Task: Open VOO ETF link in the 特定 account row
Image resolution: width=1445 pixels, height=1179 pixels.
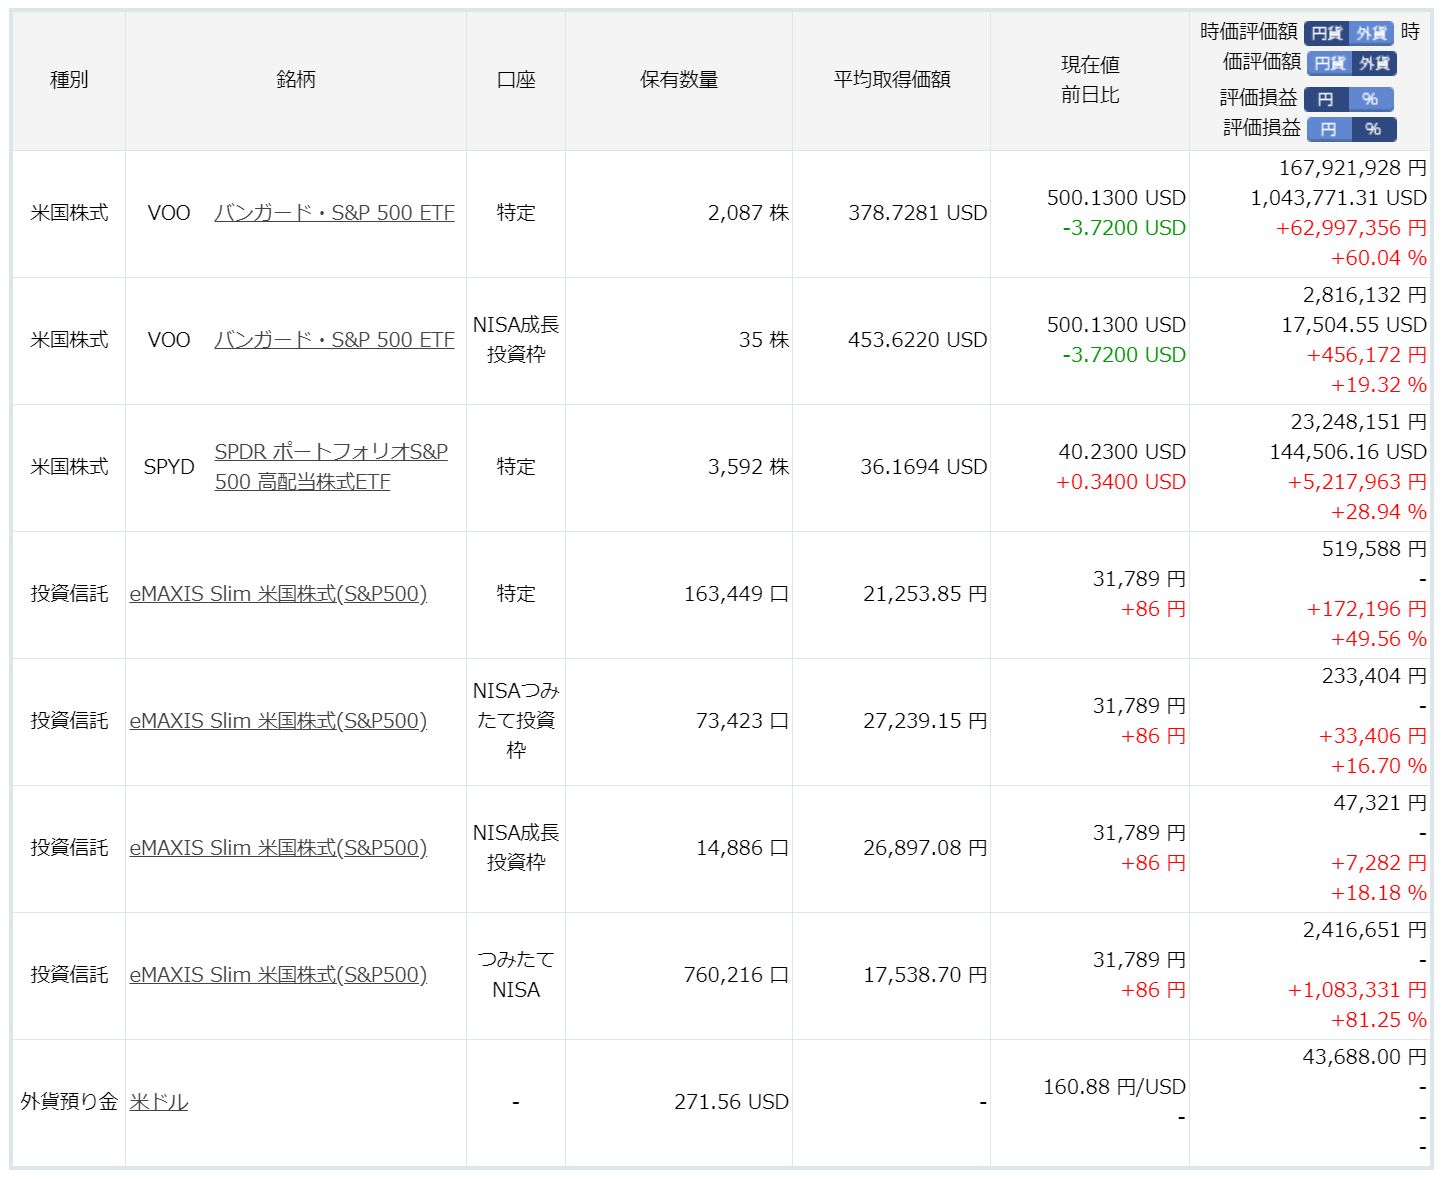Action: 334,213
